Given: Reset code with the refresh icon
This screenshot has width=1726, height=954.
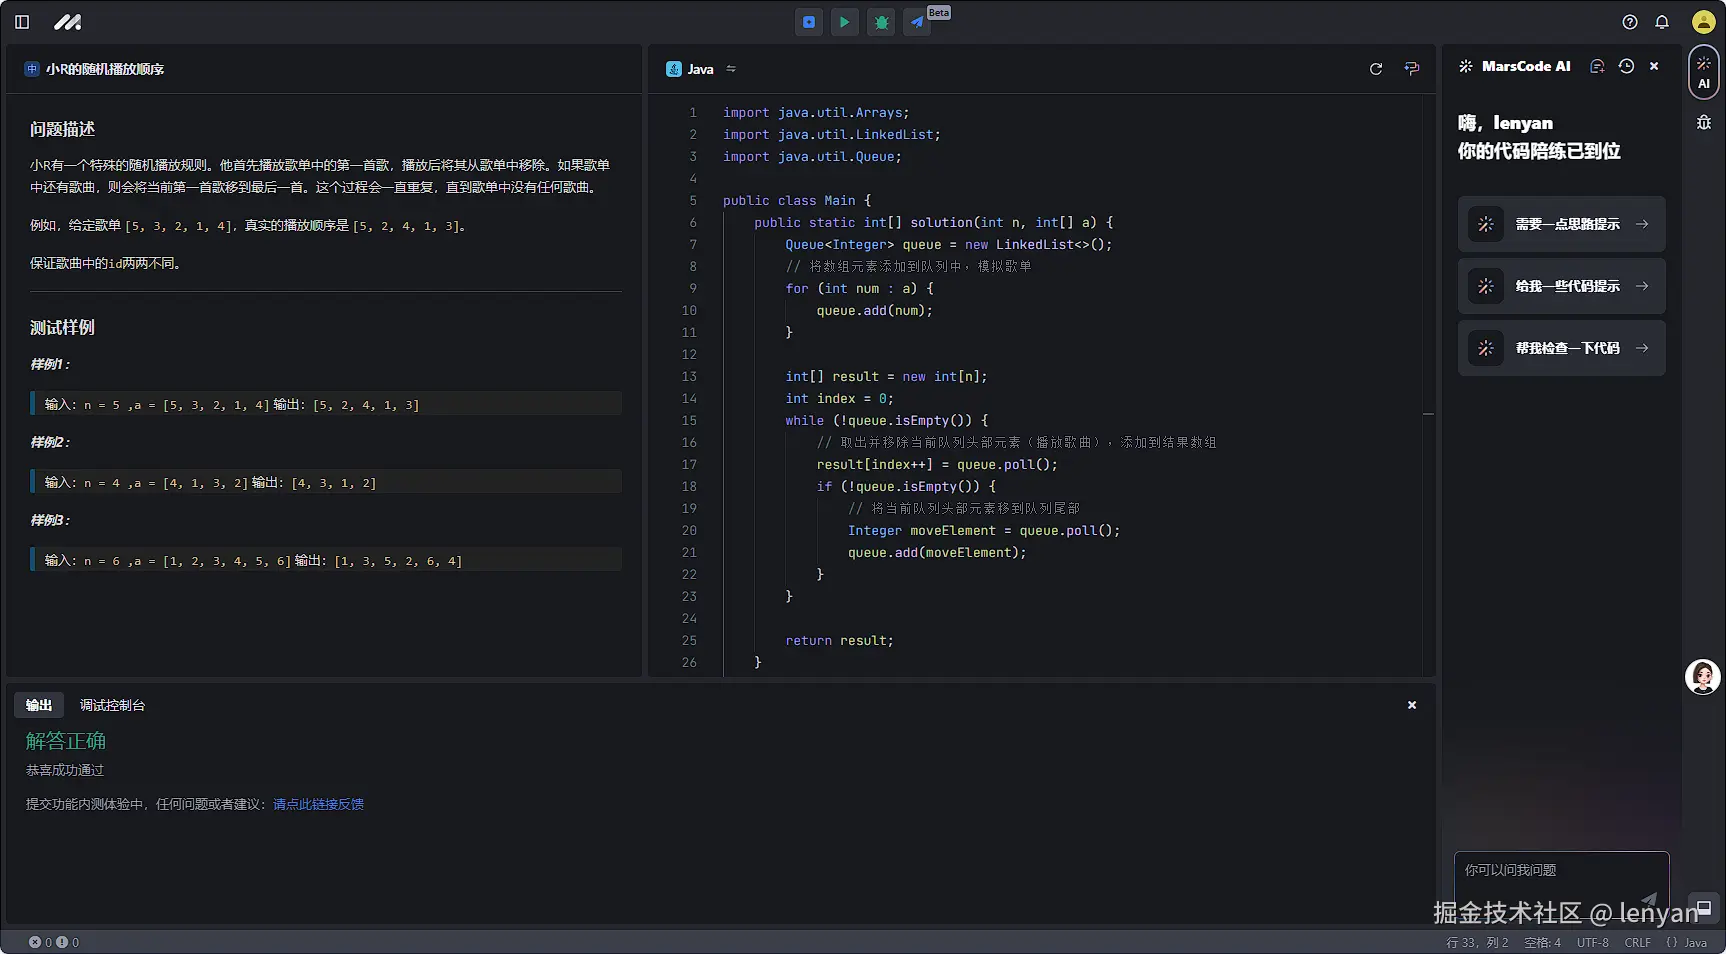Looking at the screenshot, I should tap(1376, 69).
